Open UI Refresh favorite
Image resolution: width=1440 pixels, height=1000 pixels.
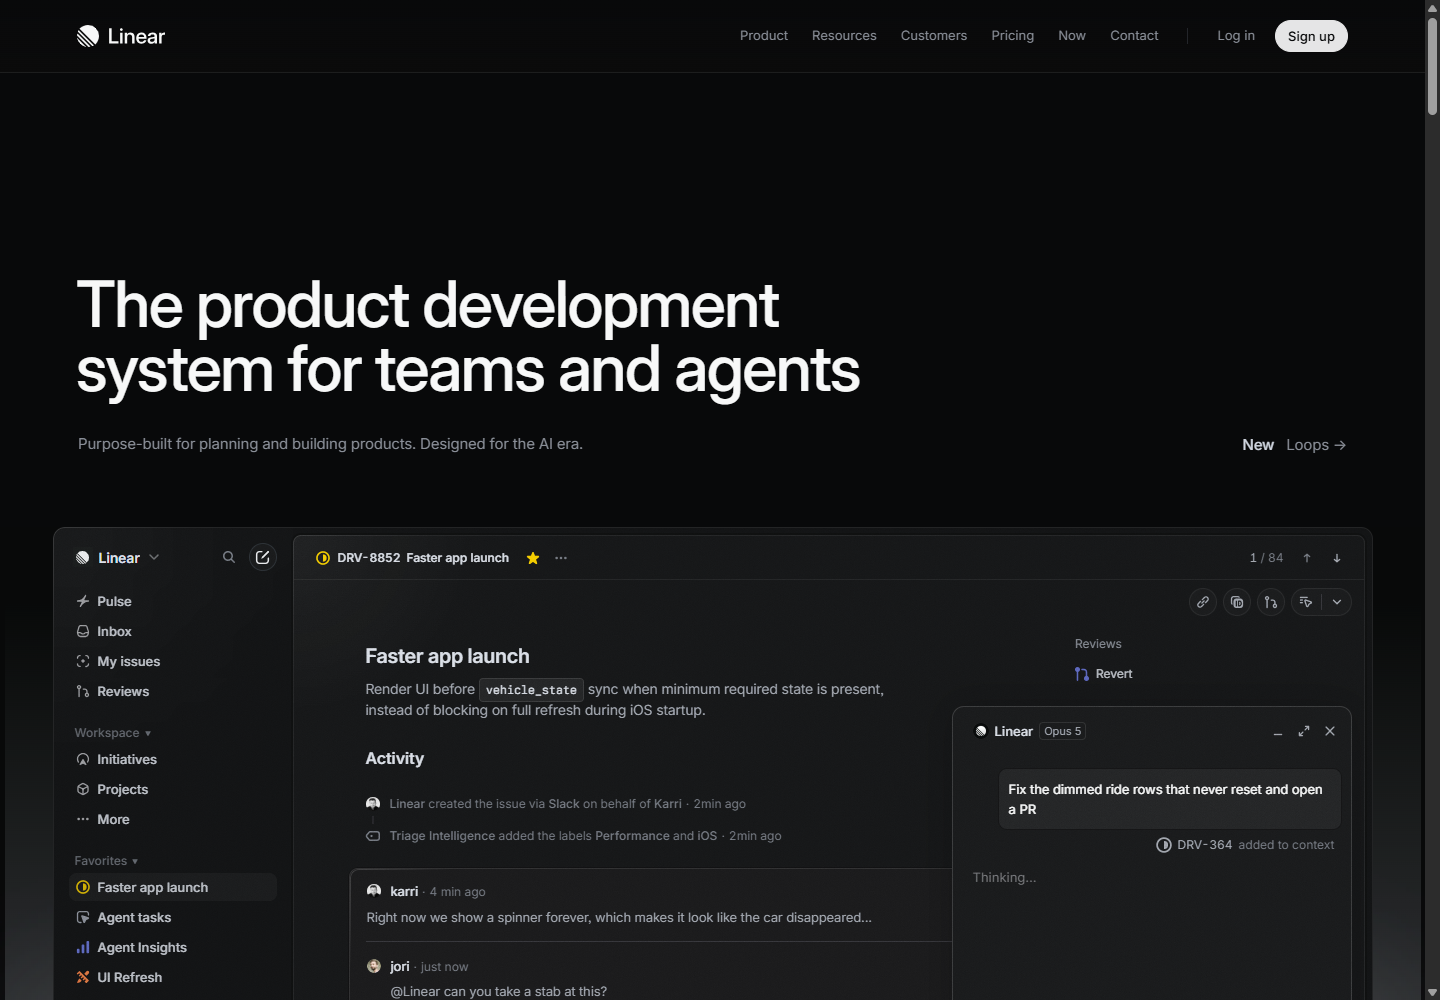click(x=173, y=977)
